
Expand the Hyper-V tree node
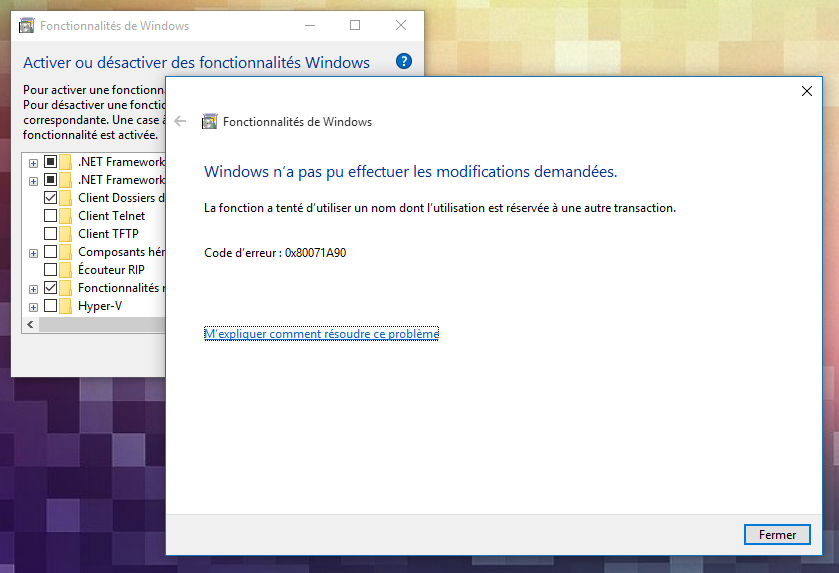pos(33,308)
